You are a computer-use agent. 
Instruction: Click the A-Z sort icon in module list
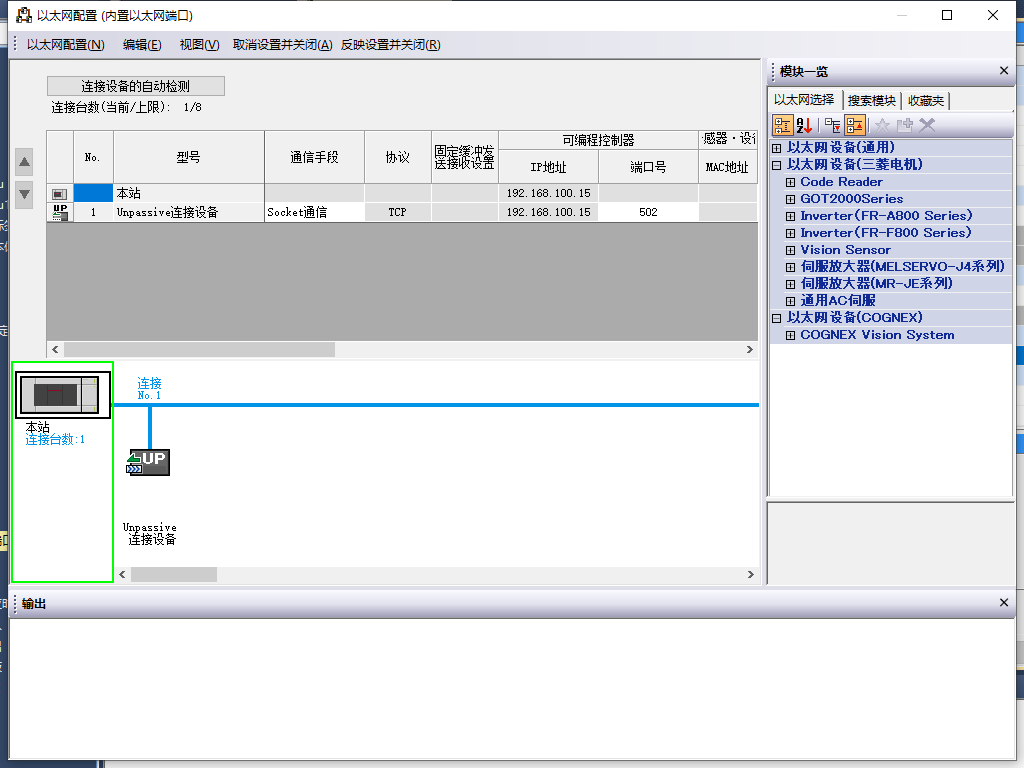point(805,125)
